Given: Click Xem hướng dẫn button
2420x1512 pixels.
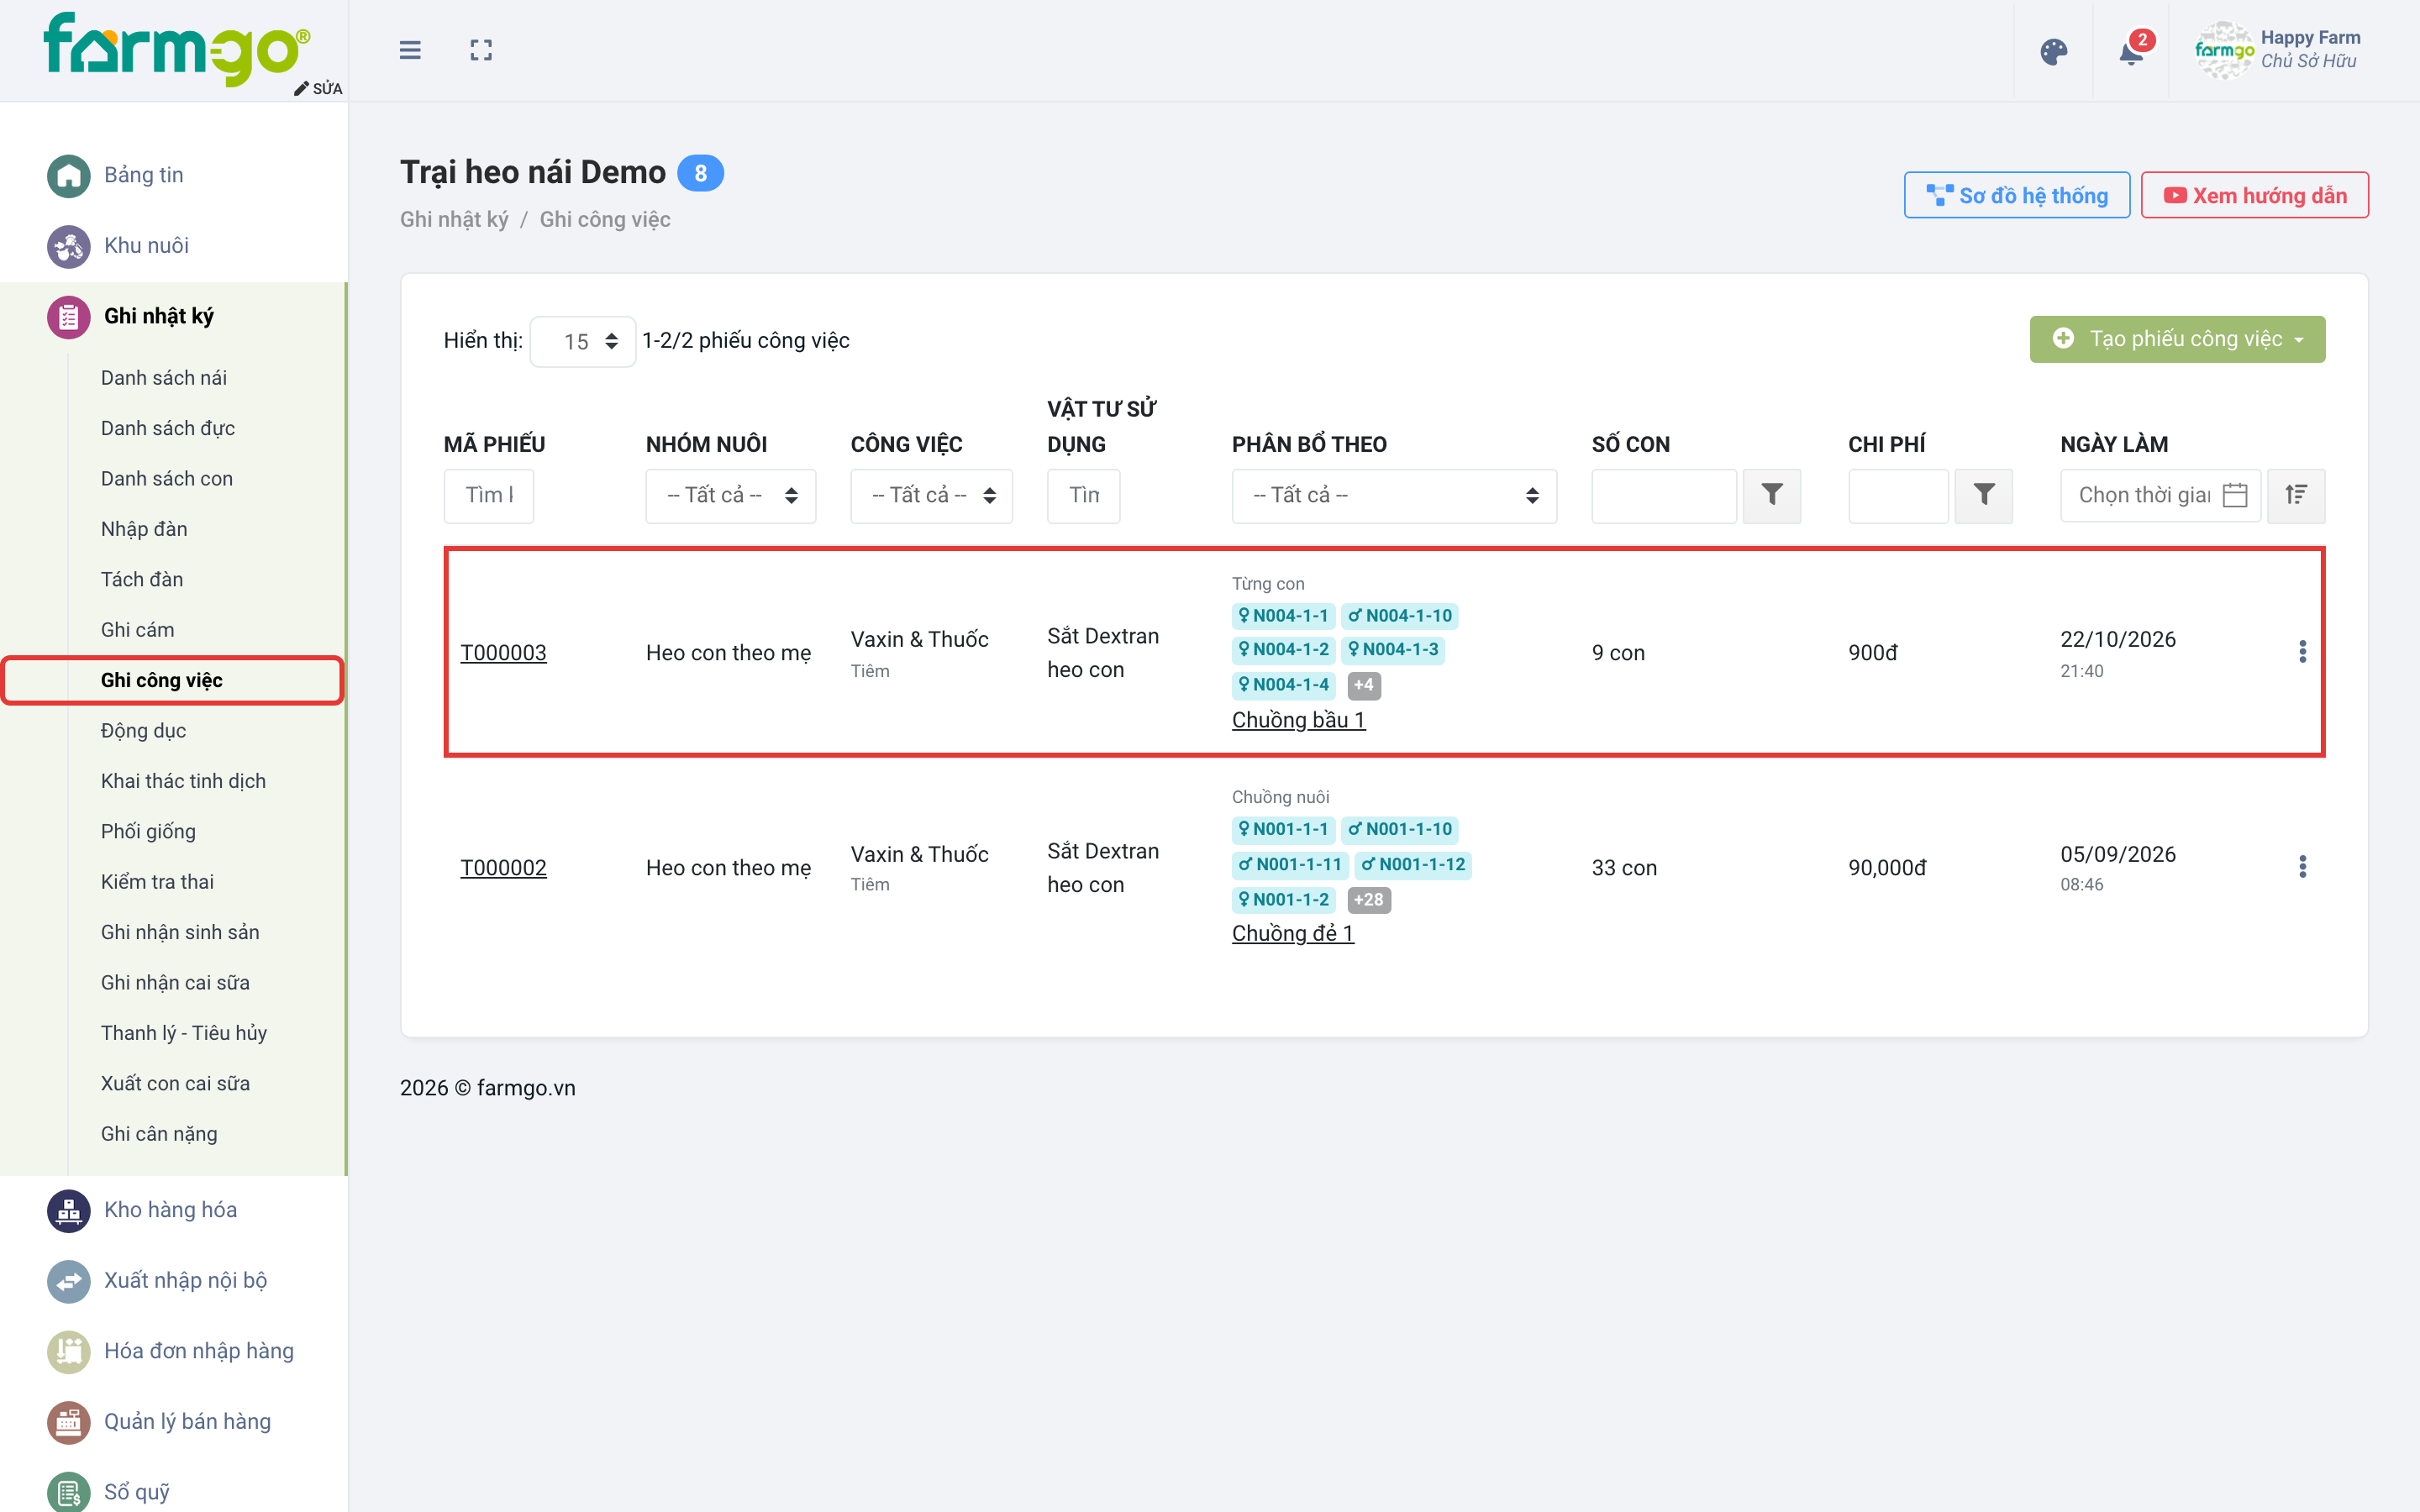Looking at the screenshot, I should pos(2254,195).
